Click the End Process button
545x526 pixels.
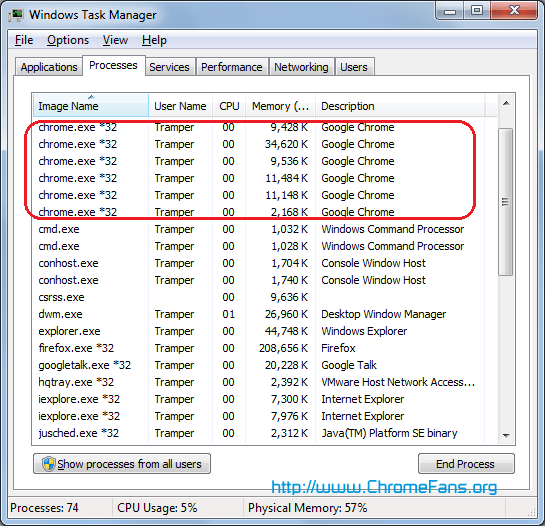(x=466, y=464)
